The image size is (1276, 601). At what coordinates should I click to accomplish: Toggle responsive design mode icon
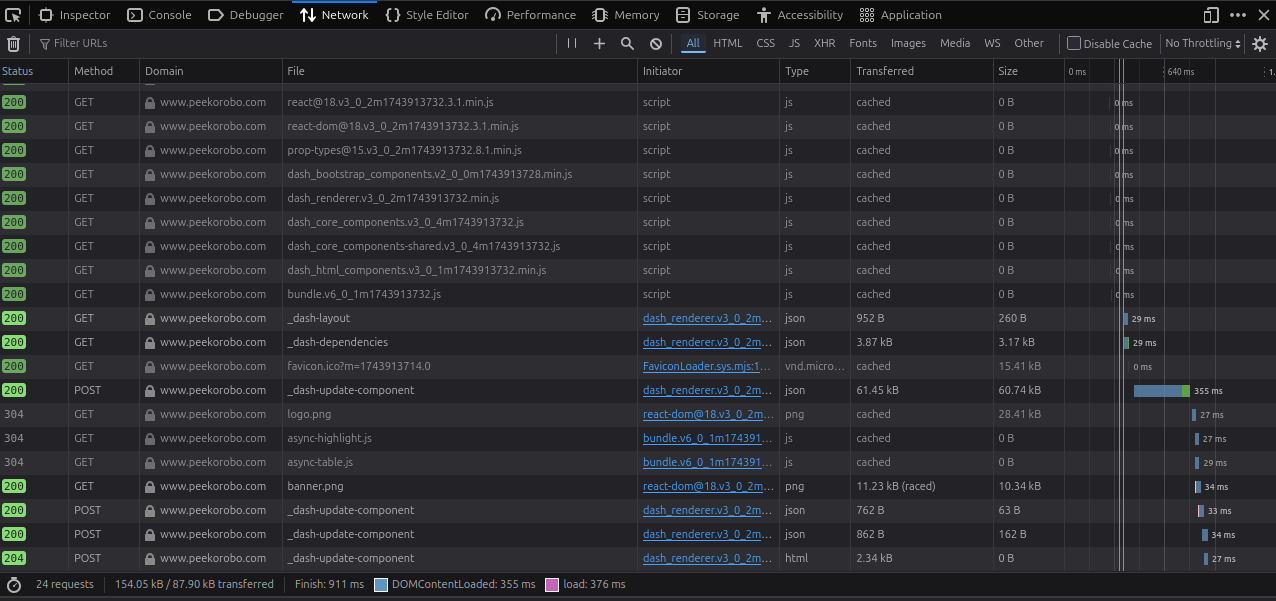click(1211, 15)
